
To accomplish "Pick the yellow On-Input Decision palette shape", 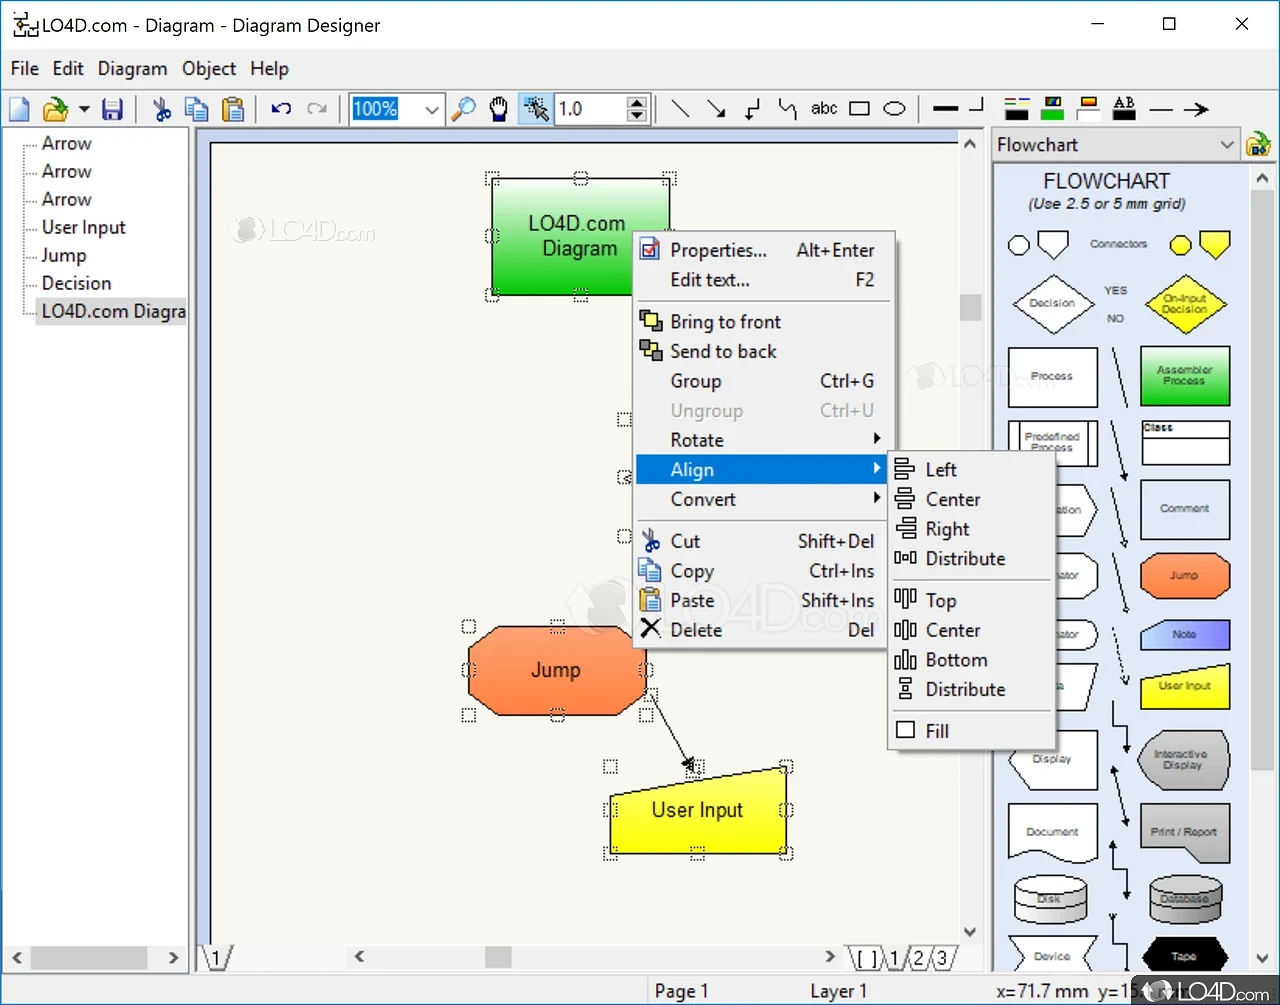I will pos(1184,304).
